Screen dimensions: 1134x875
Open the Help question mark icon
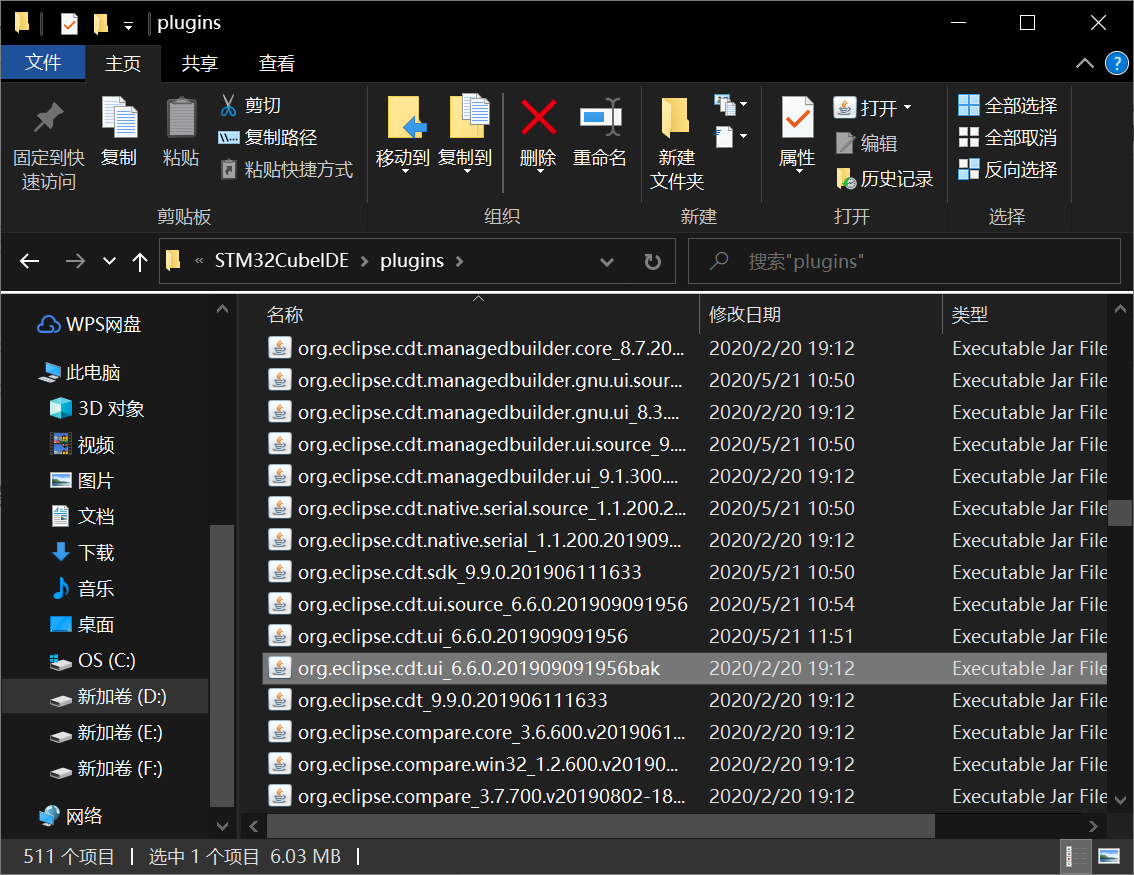click(x=1116, y=63)
